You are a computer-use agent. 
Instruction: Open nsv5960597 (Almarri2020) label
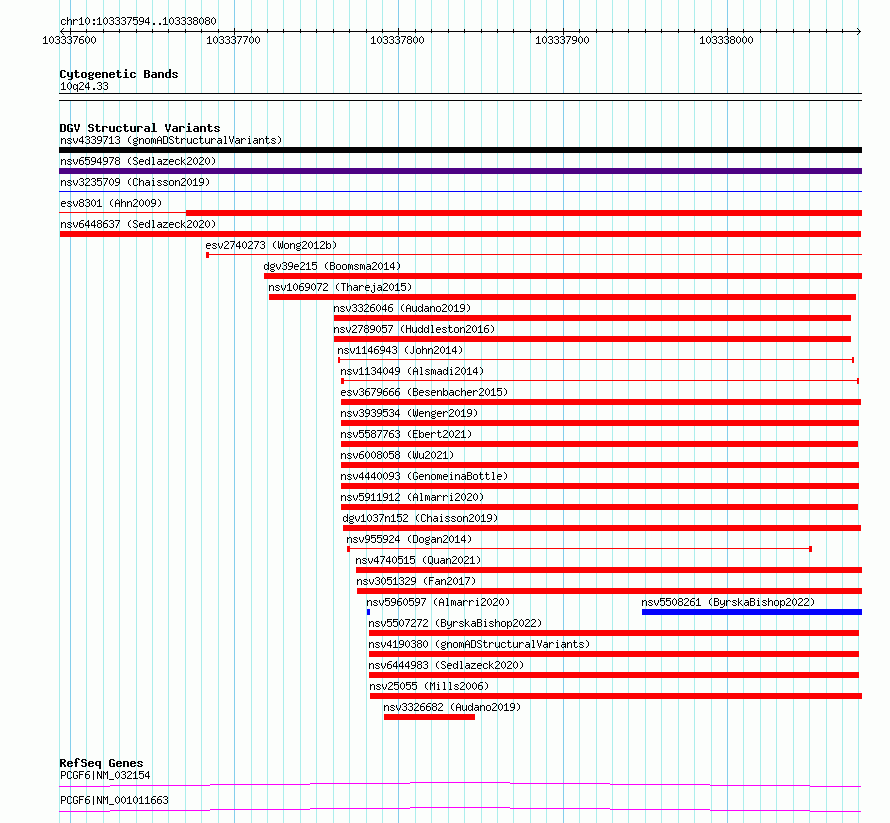pyautogui.click(x=438, y=602)
